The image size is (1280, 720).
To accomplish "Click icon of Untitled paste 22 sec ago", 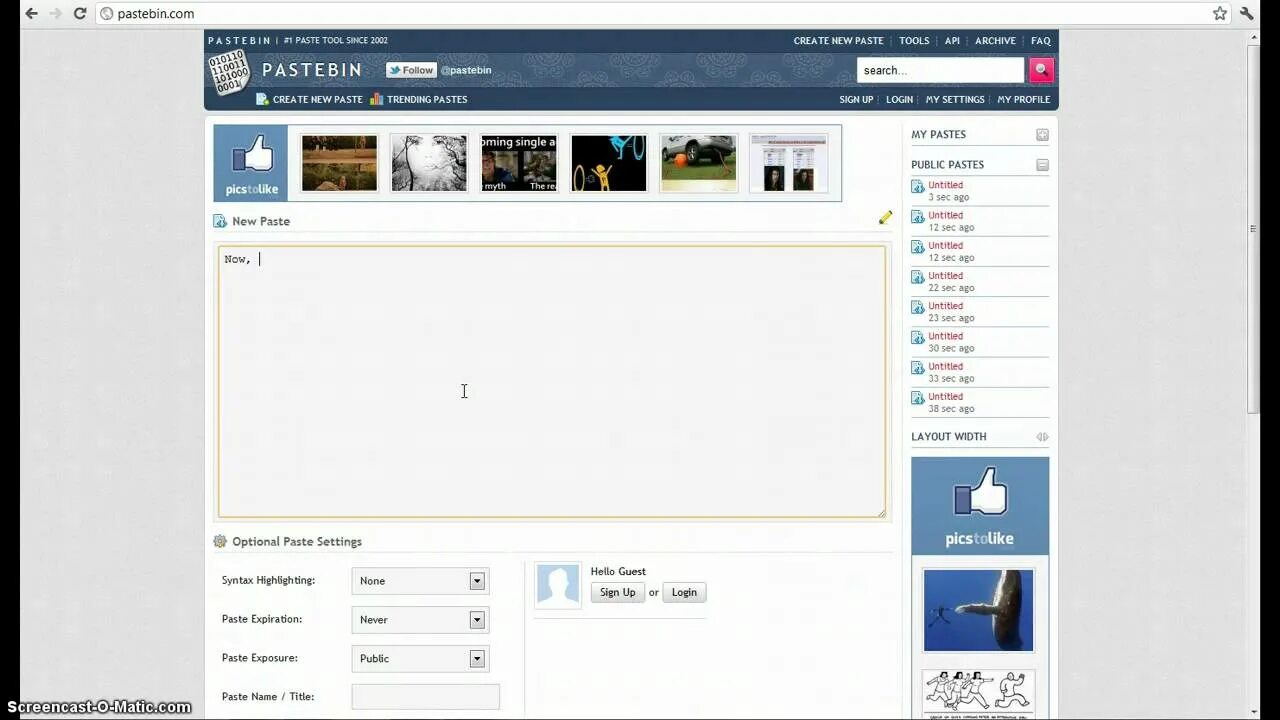I will click(x=917, y=277).
